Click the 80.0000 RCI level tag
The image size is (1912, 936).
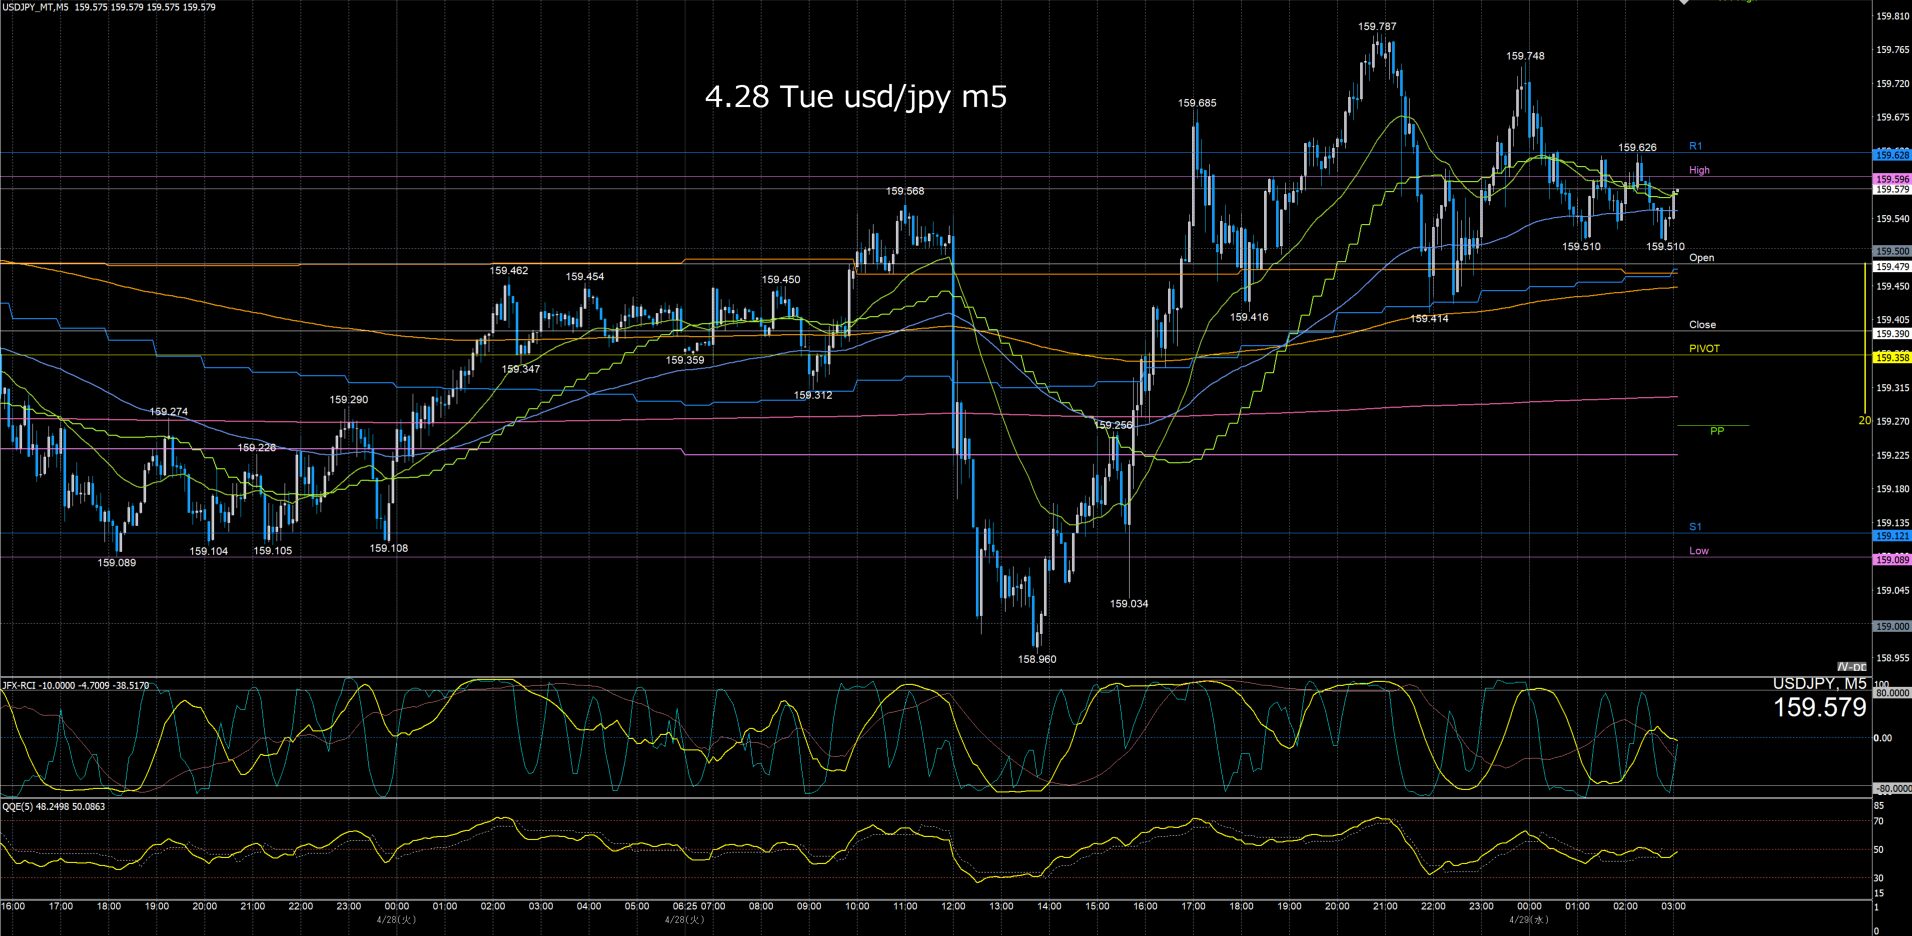[x=1891, y=692]
